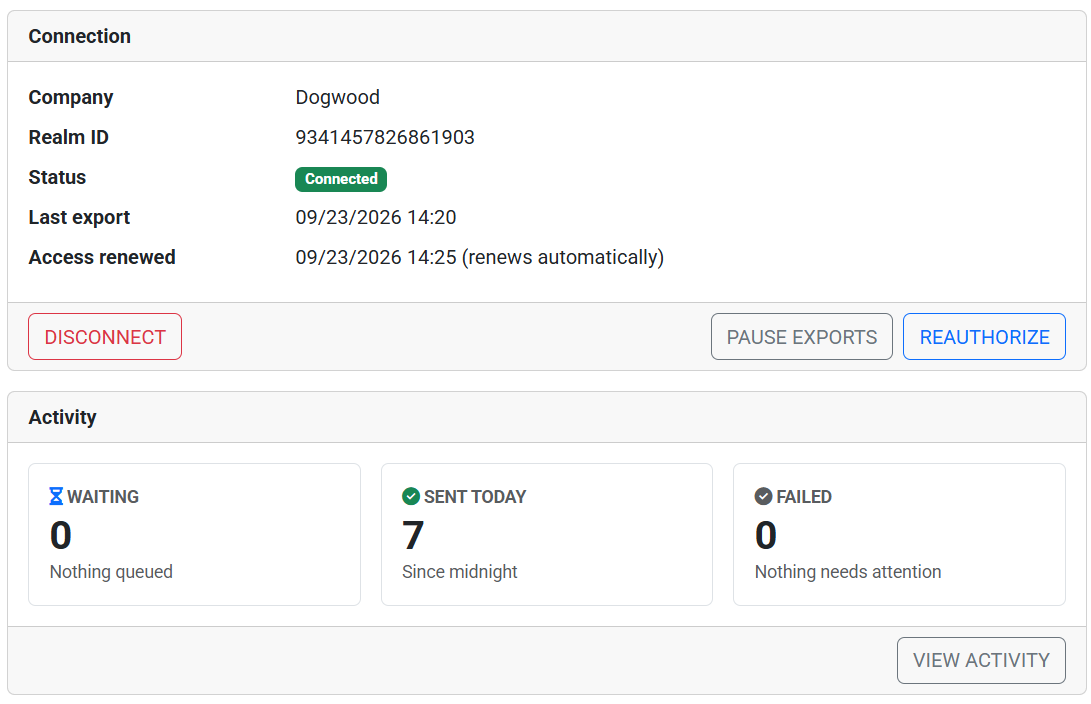Click the FAILED card title

[x=804, y=497]
